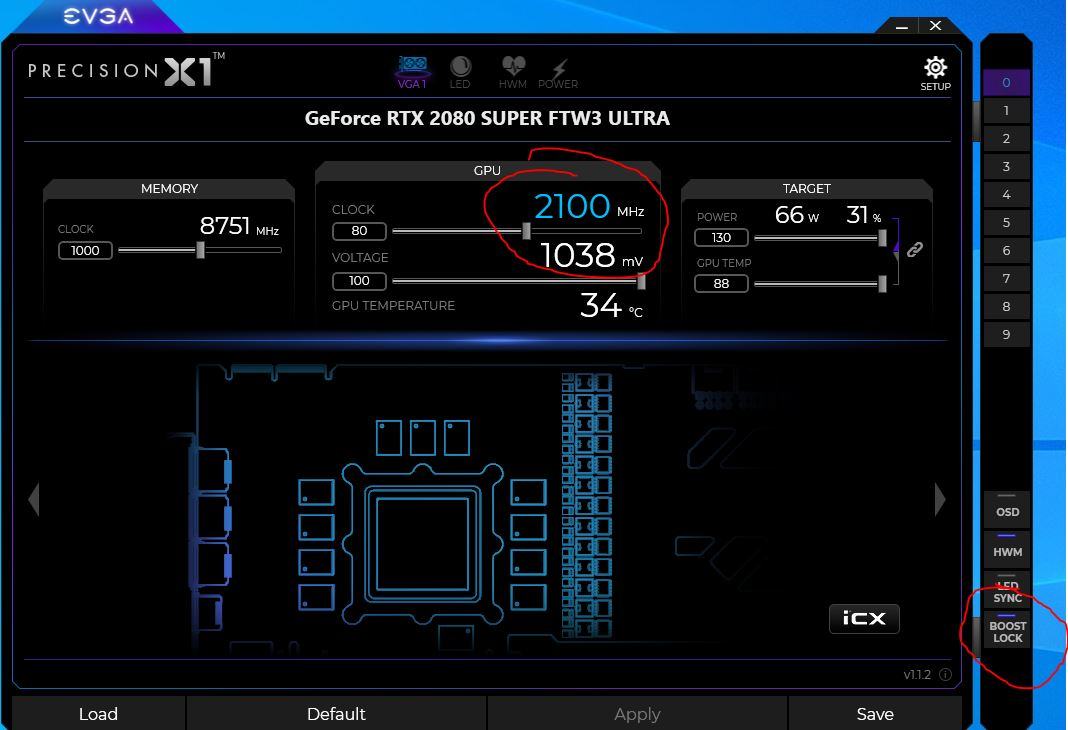
Task: Click the 34 °C GPU temperature readout
Action: 611,306
